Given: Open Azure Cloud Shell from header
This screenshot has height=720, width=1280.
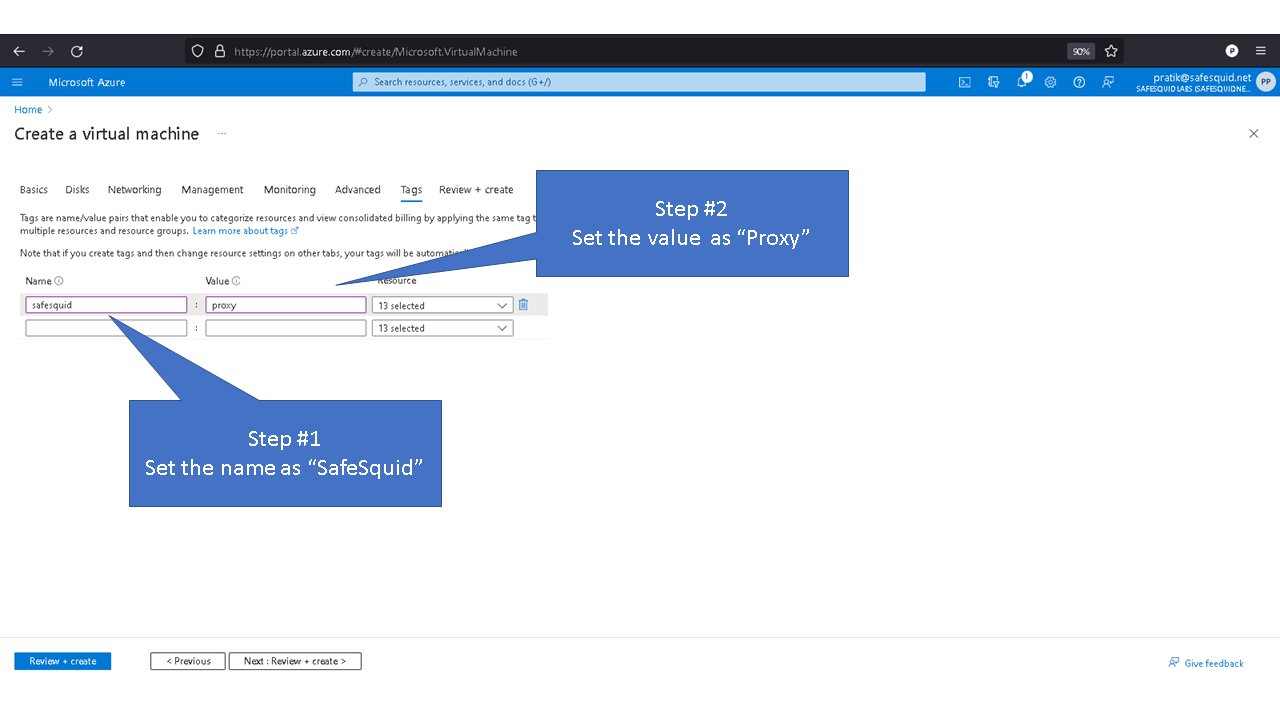Looking at the screenshot, I should coord(964,82).
